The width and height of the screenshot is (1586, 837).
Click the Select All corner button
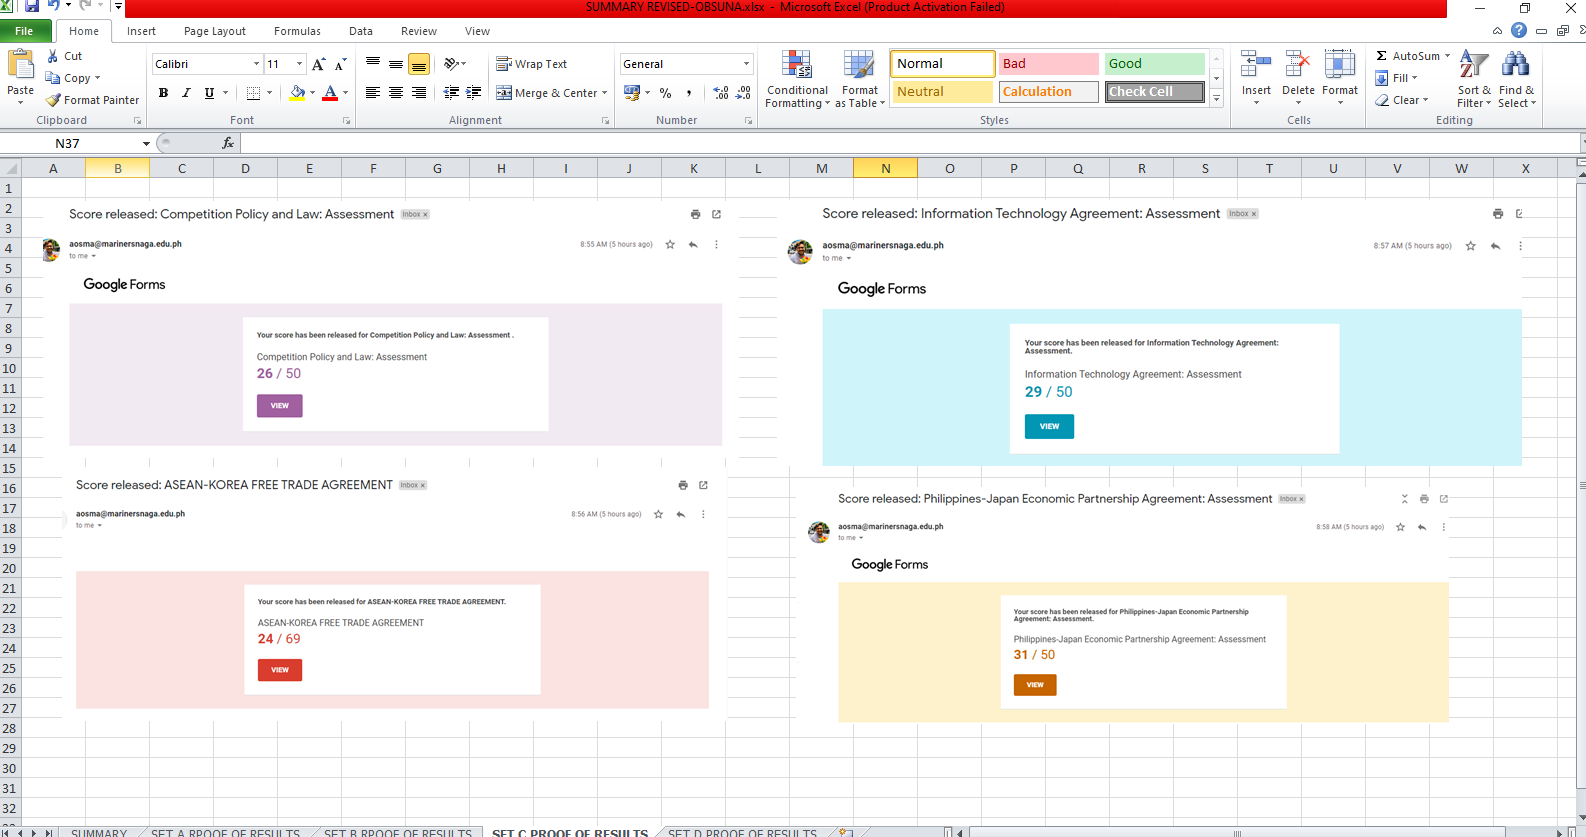pyautogui.click(x=10, y=168)
